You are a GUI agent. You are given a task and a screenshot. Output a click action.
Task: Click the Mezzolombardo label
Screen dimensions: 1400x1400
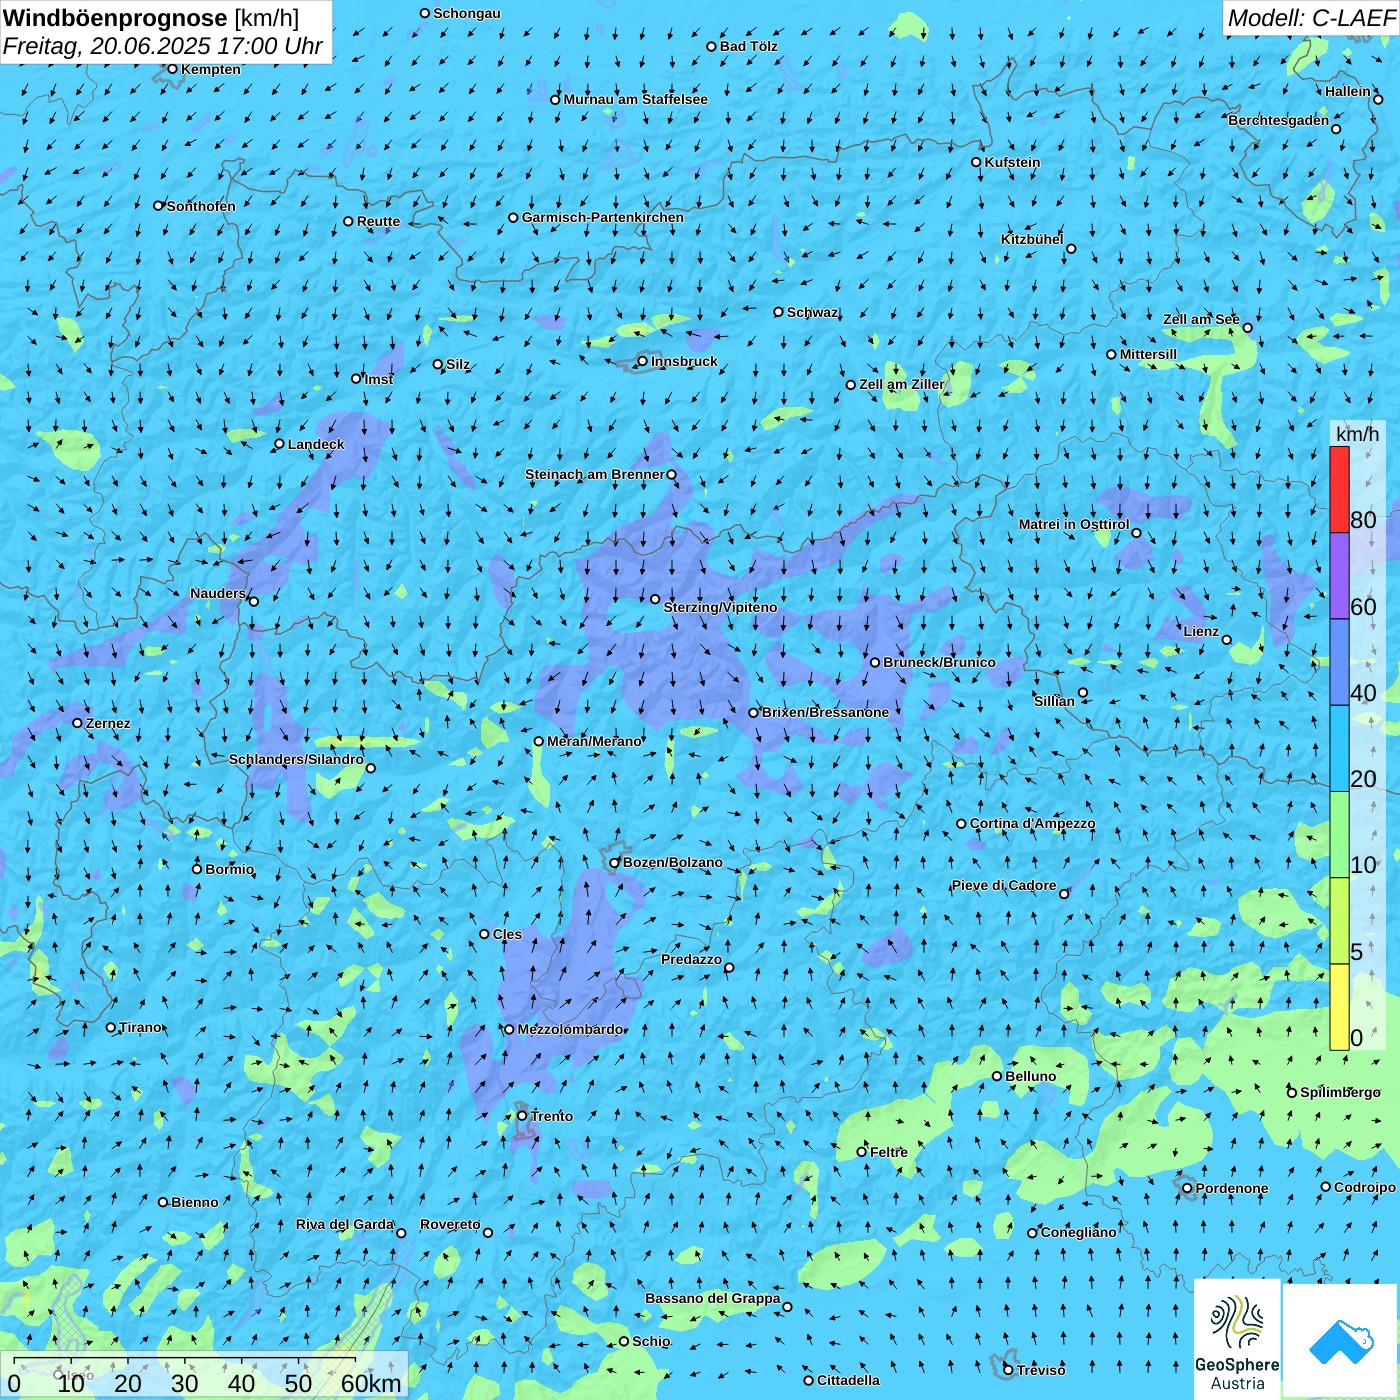click(x=570, y=1029)
